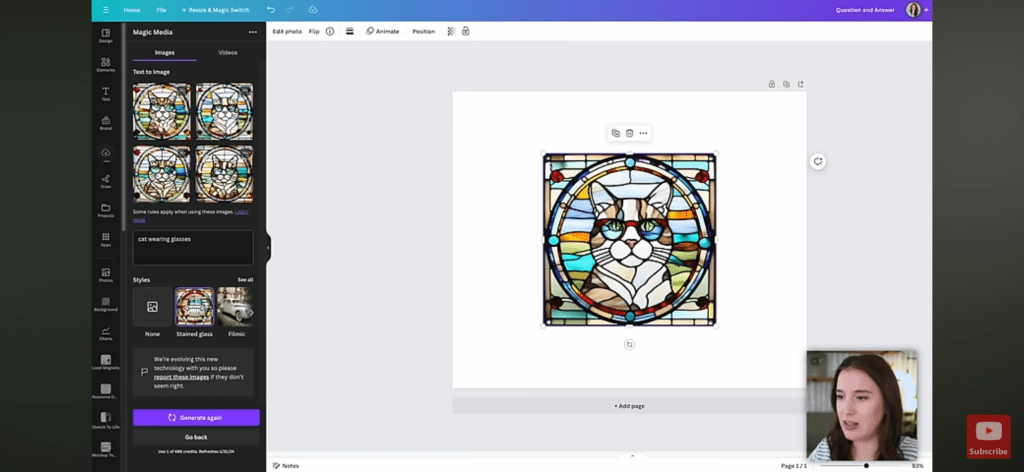1024x472 pixels.
Task: Click the add page icon above canvas
Action: coord(801,84)
